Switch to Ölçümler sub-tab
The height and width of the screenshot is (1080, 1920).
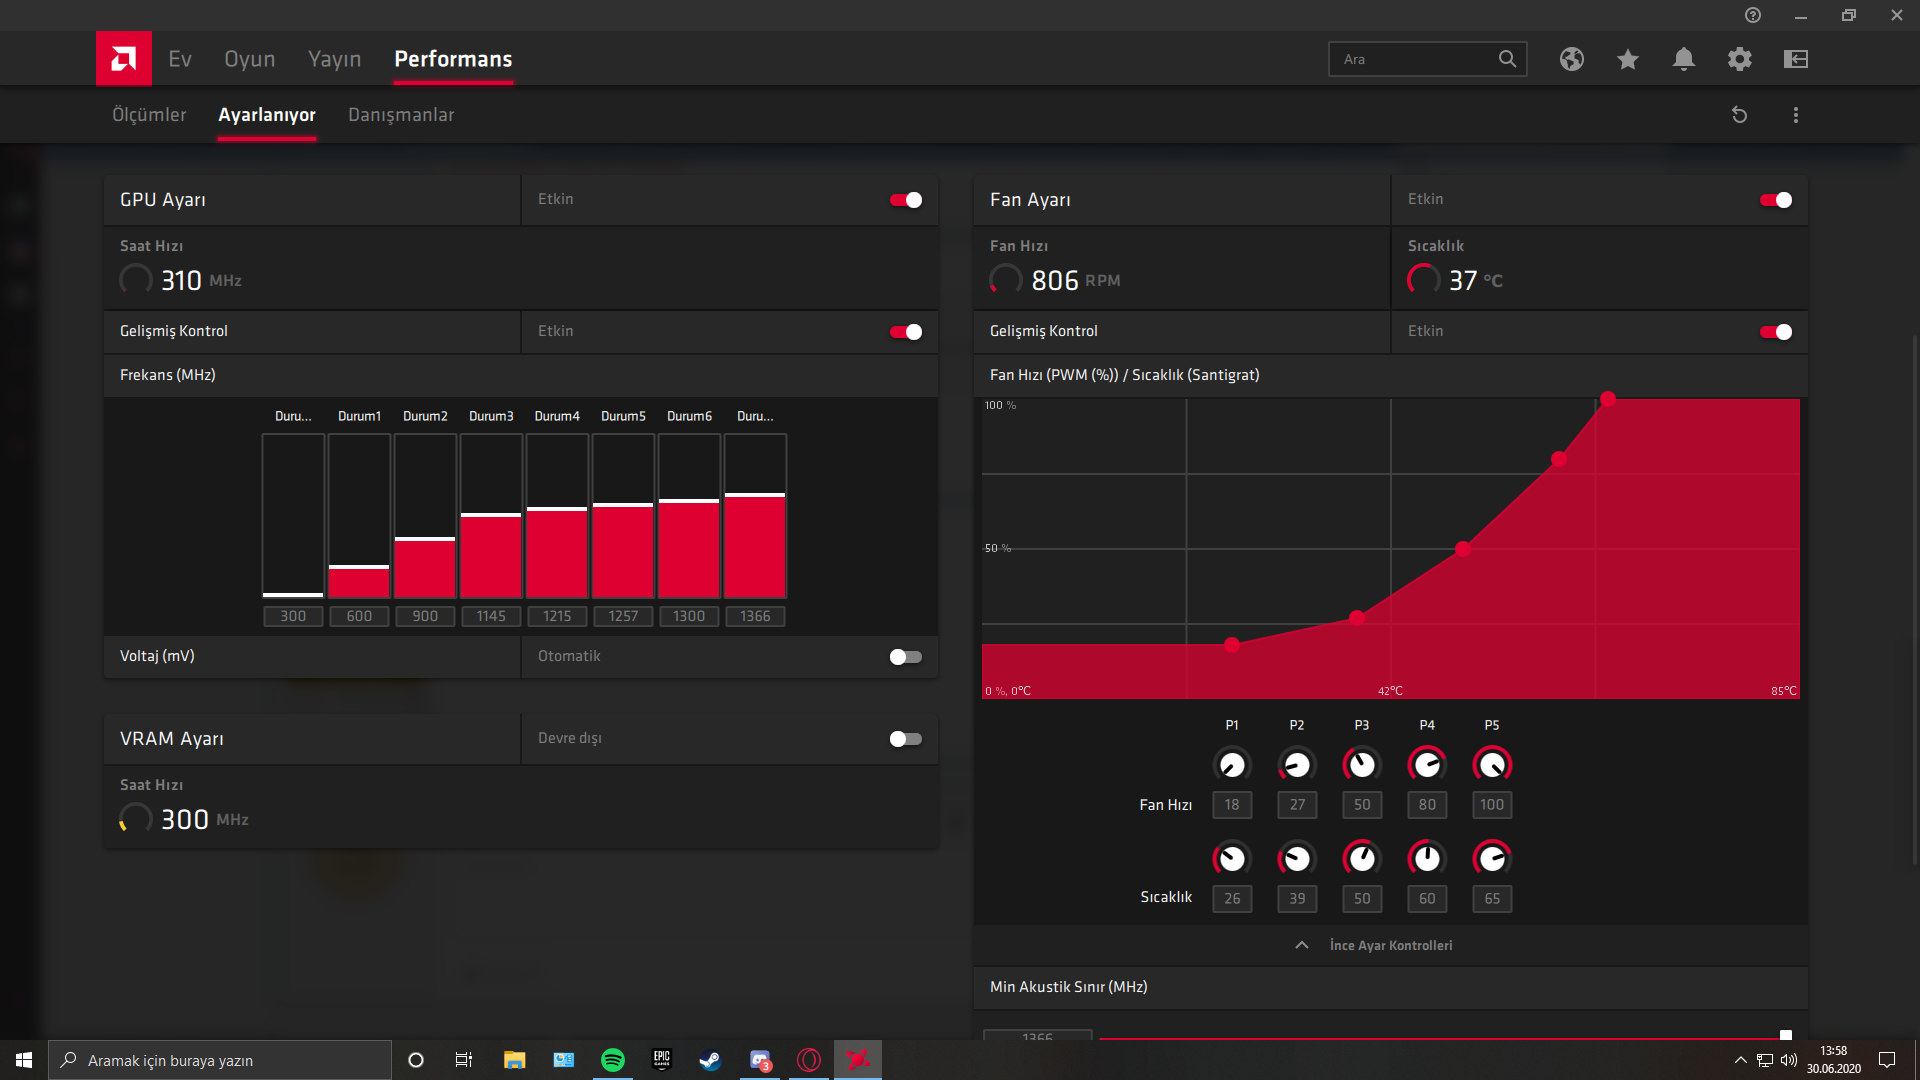pyautogui.click(x=149, y=115)
